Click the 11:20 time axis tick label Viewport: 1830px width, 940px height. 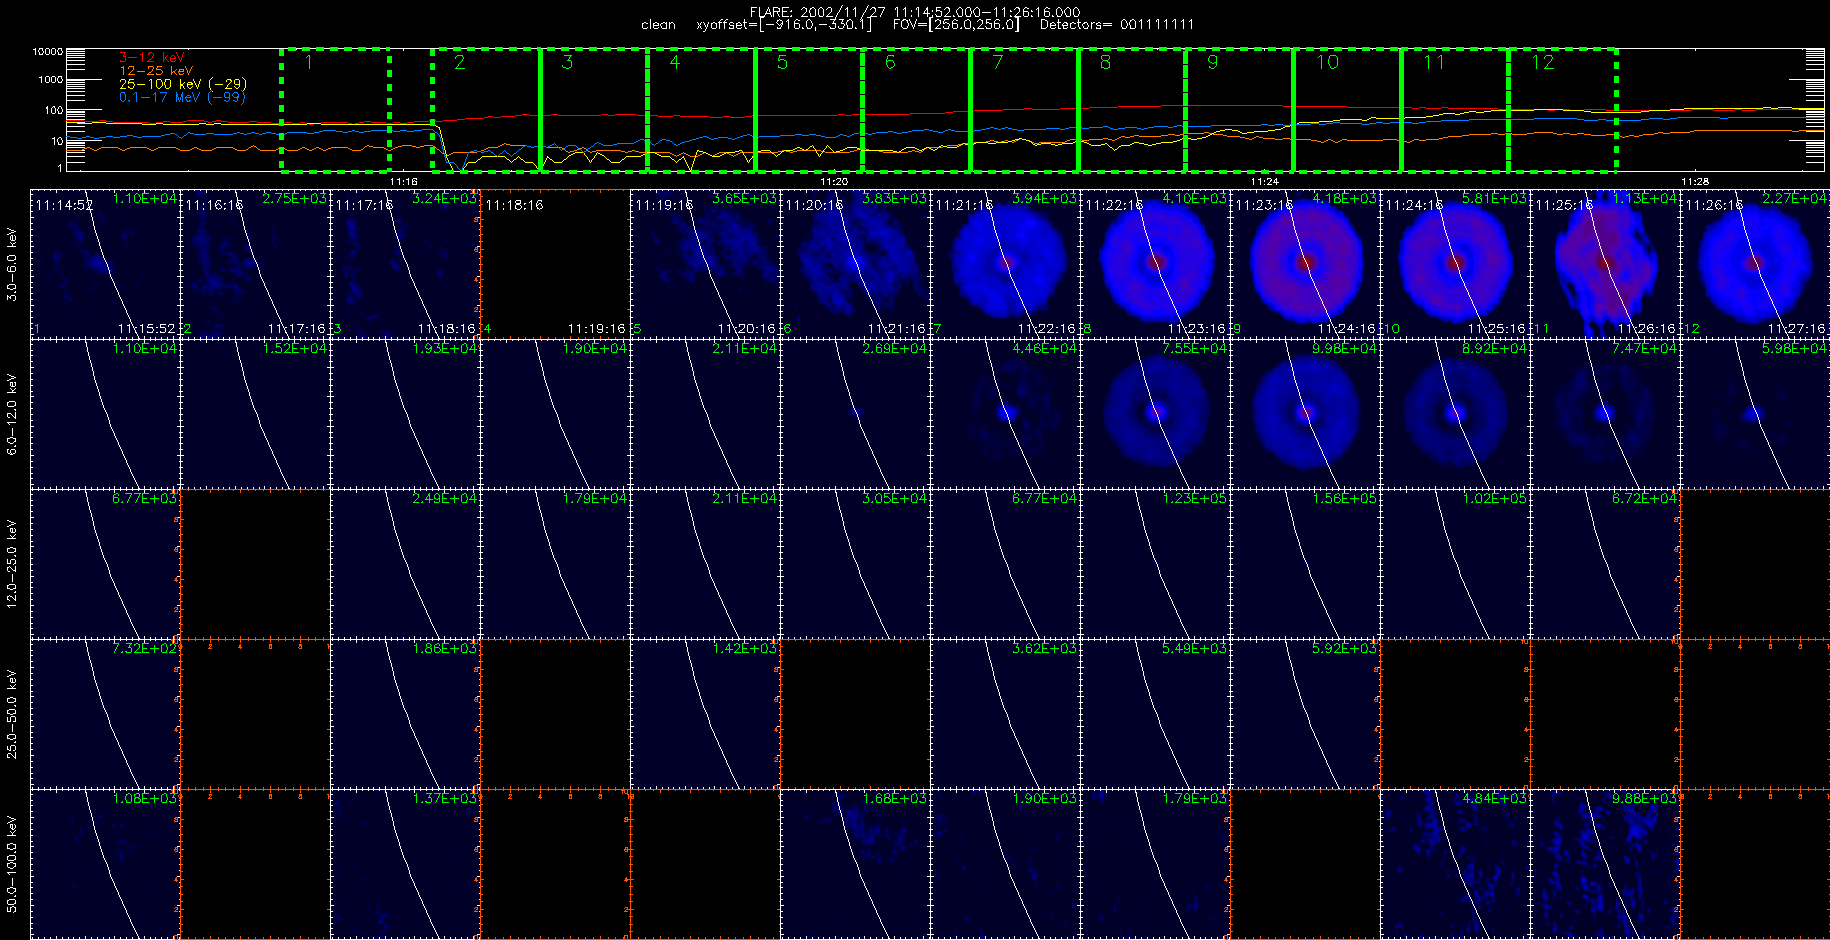pos(834,181)
